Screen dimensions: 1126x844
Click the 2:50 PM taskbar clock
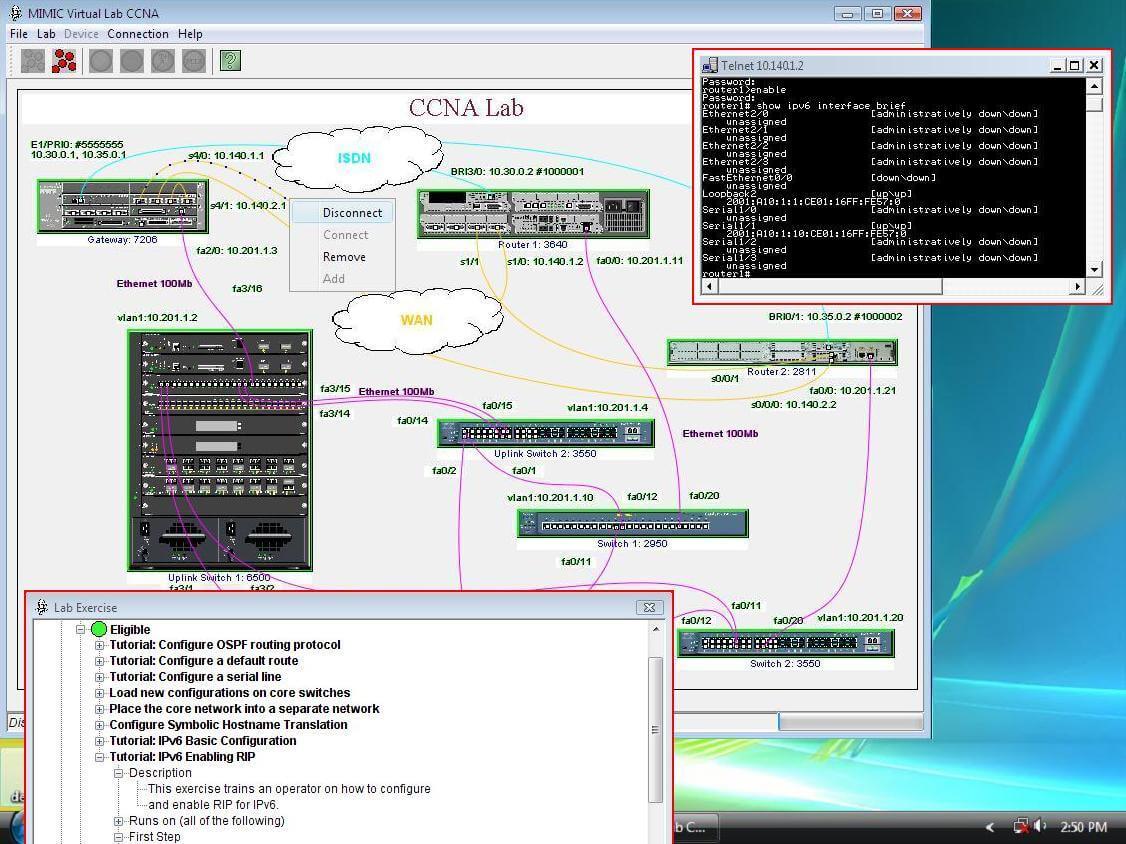tap(1083, 827)
